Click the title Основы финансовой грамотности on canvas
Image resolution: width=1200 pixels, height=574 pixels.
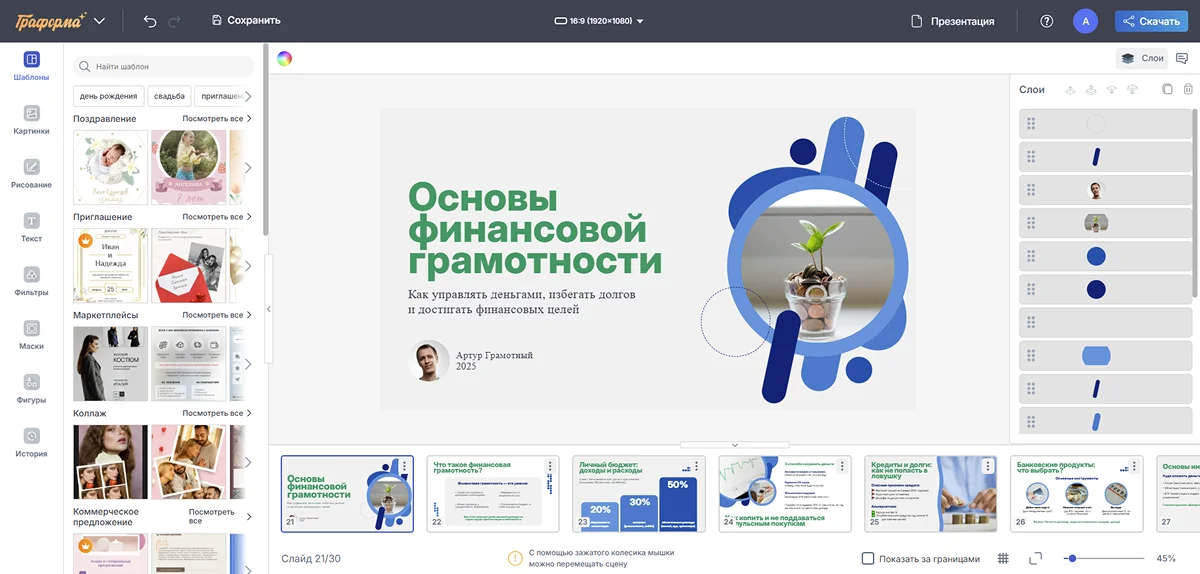click(x=535, y=229)
